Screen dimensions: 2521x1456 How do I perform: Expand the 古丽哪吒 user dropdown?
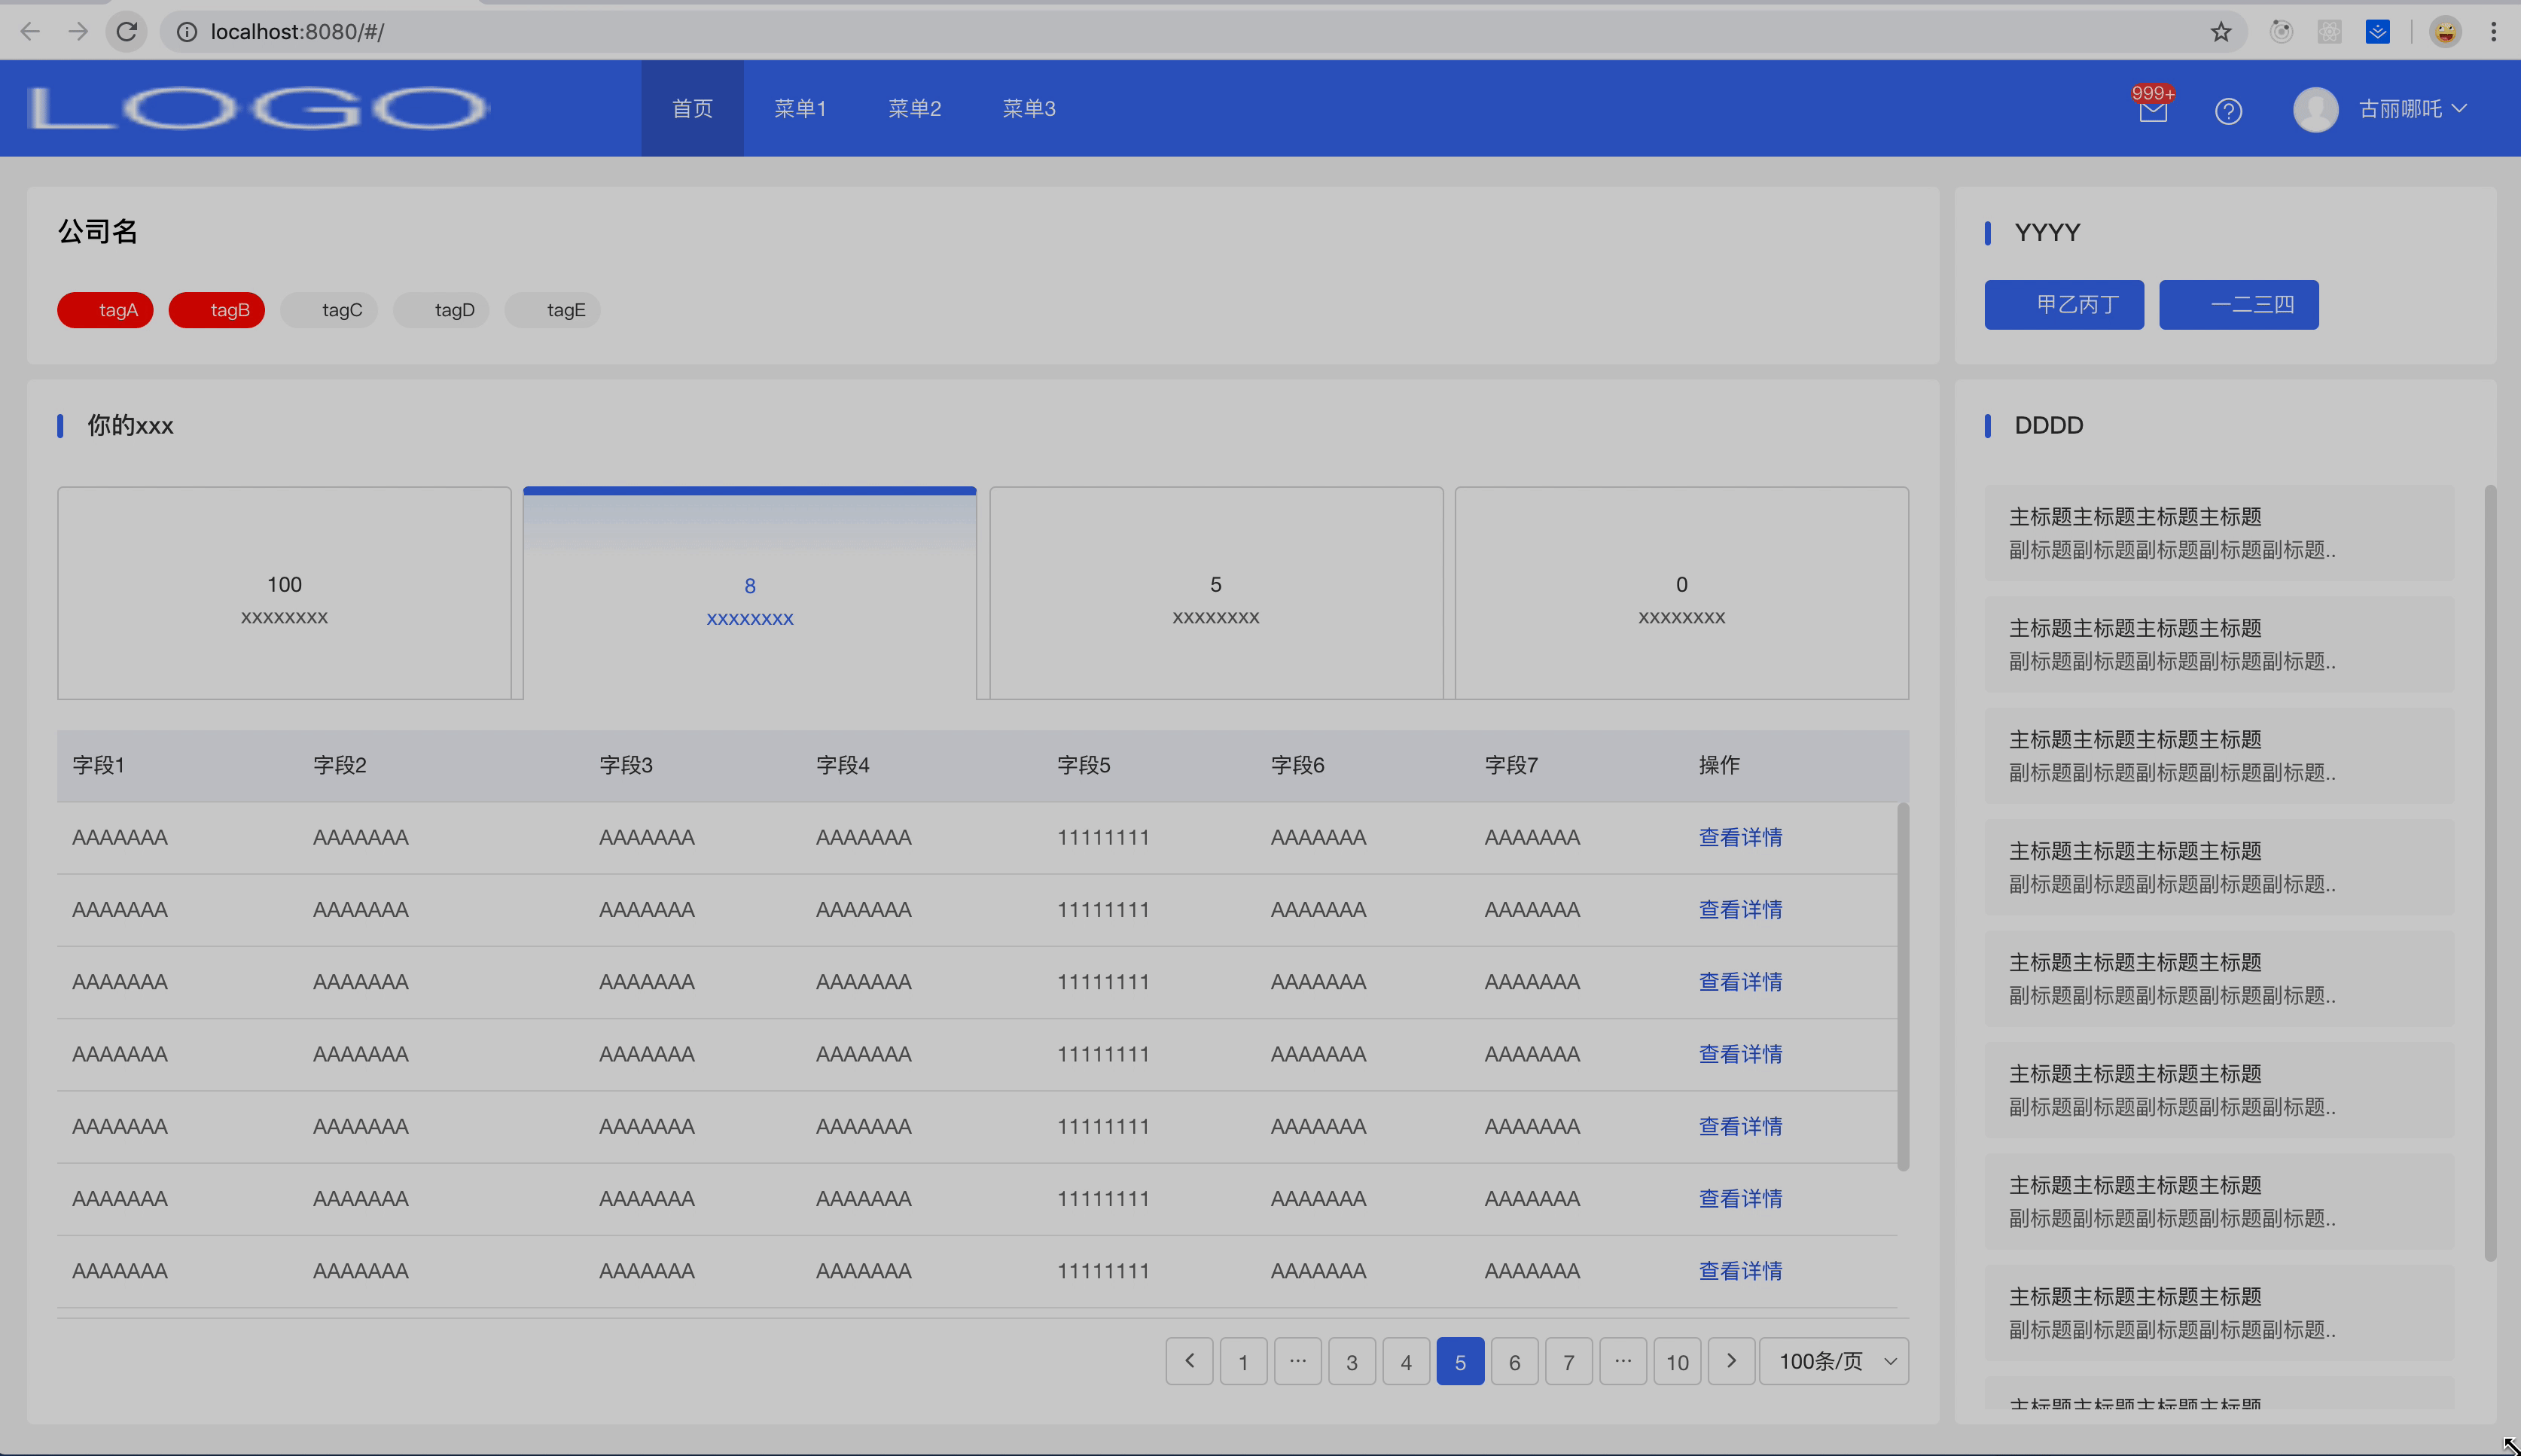point(2412,109)
